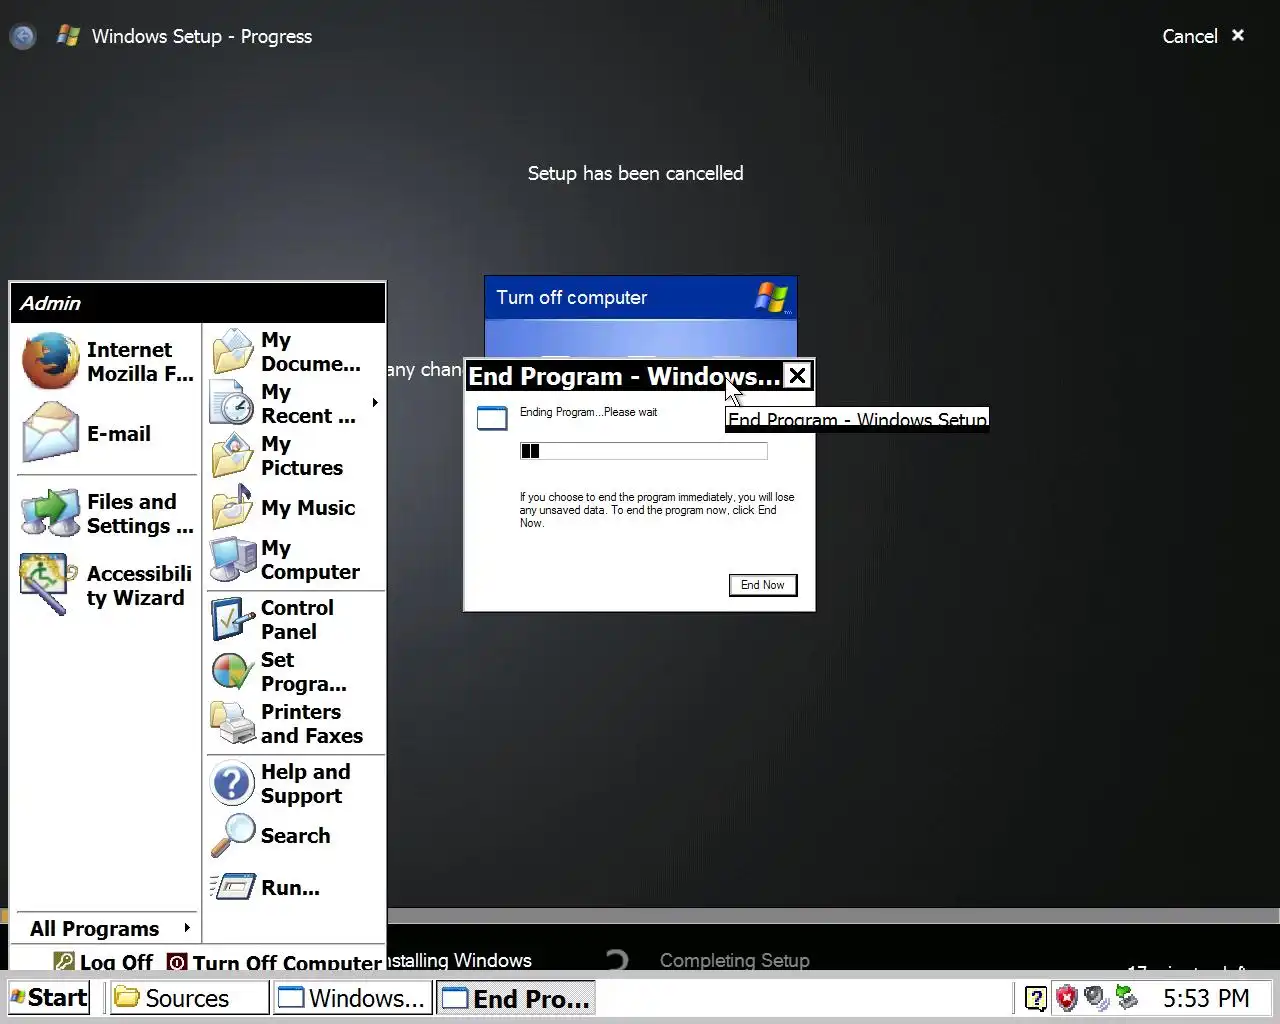1280x1024 pixels.
Task: Open Search magnifier icon
Action: 232,835
